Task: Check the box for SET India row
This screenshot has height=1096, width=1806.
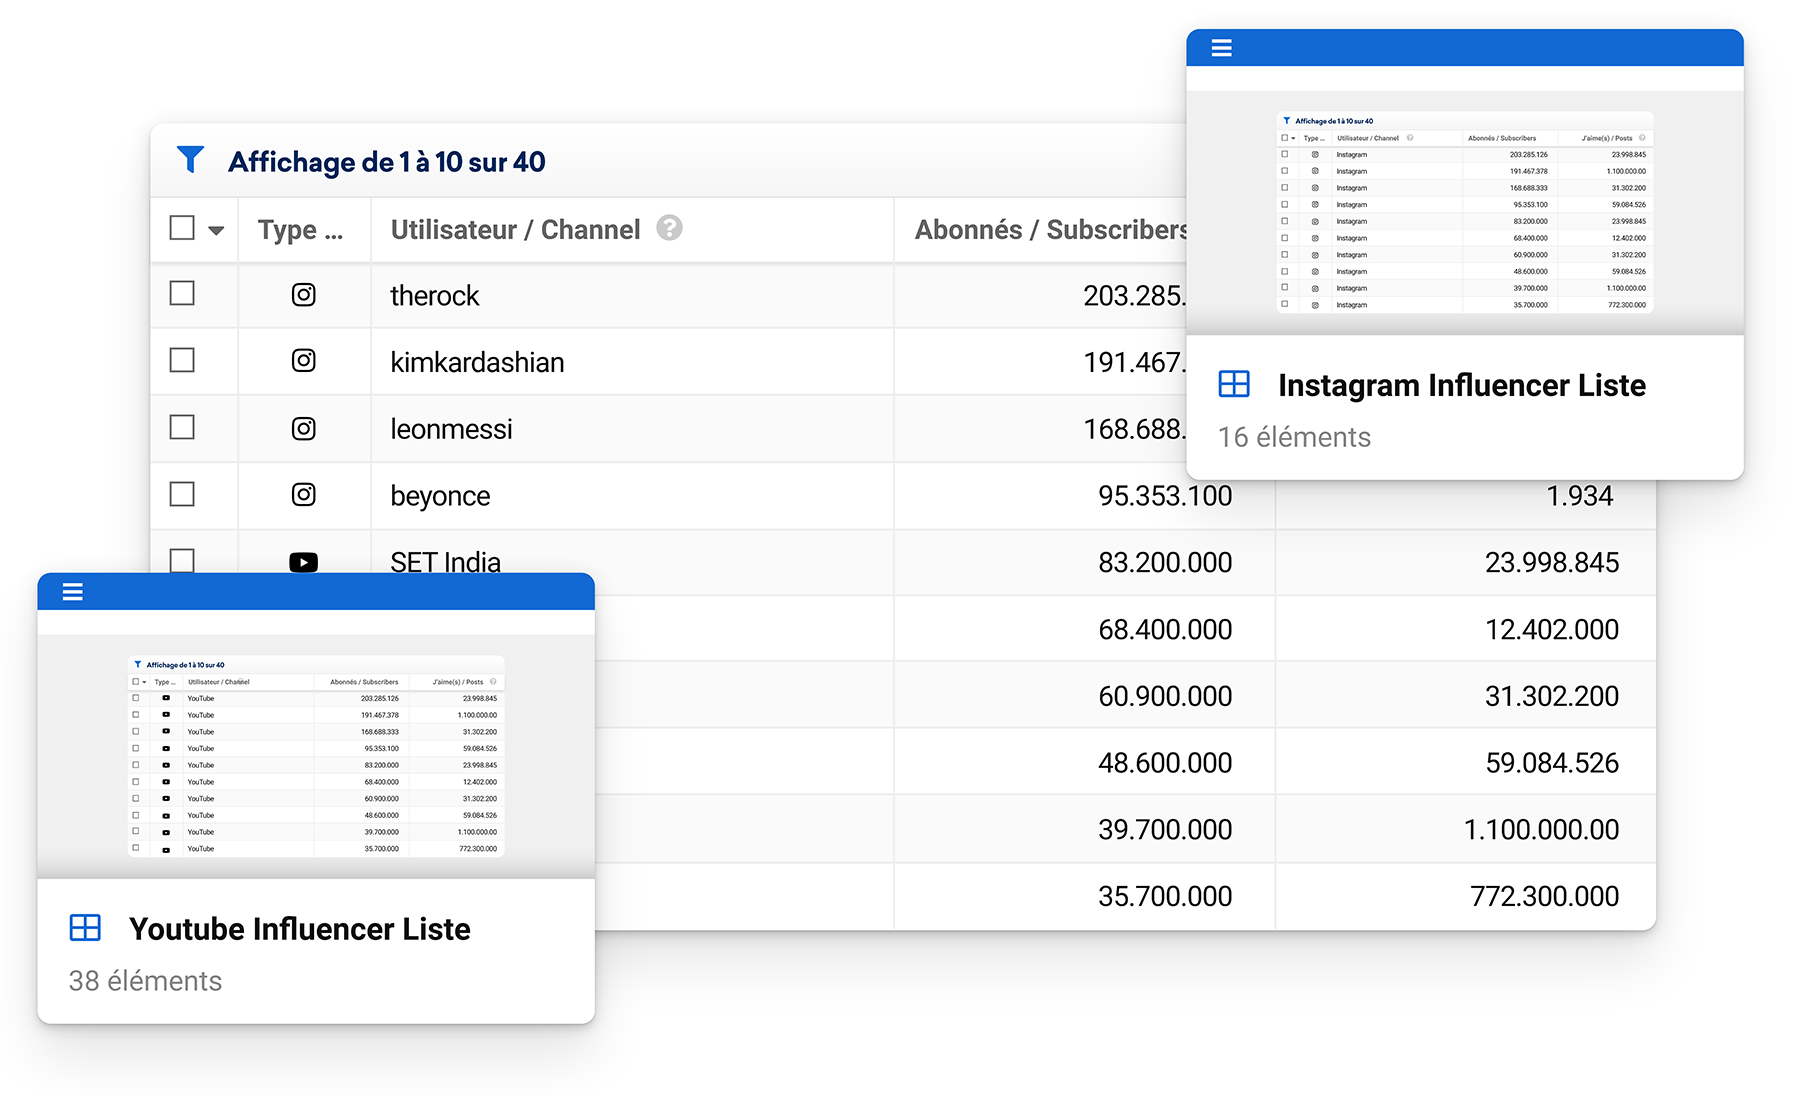Action: click(x=182, y=560)
